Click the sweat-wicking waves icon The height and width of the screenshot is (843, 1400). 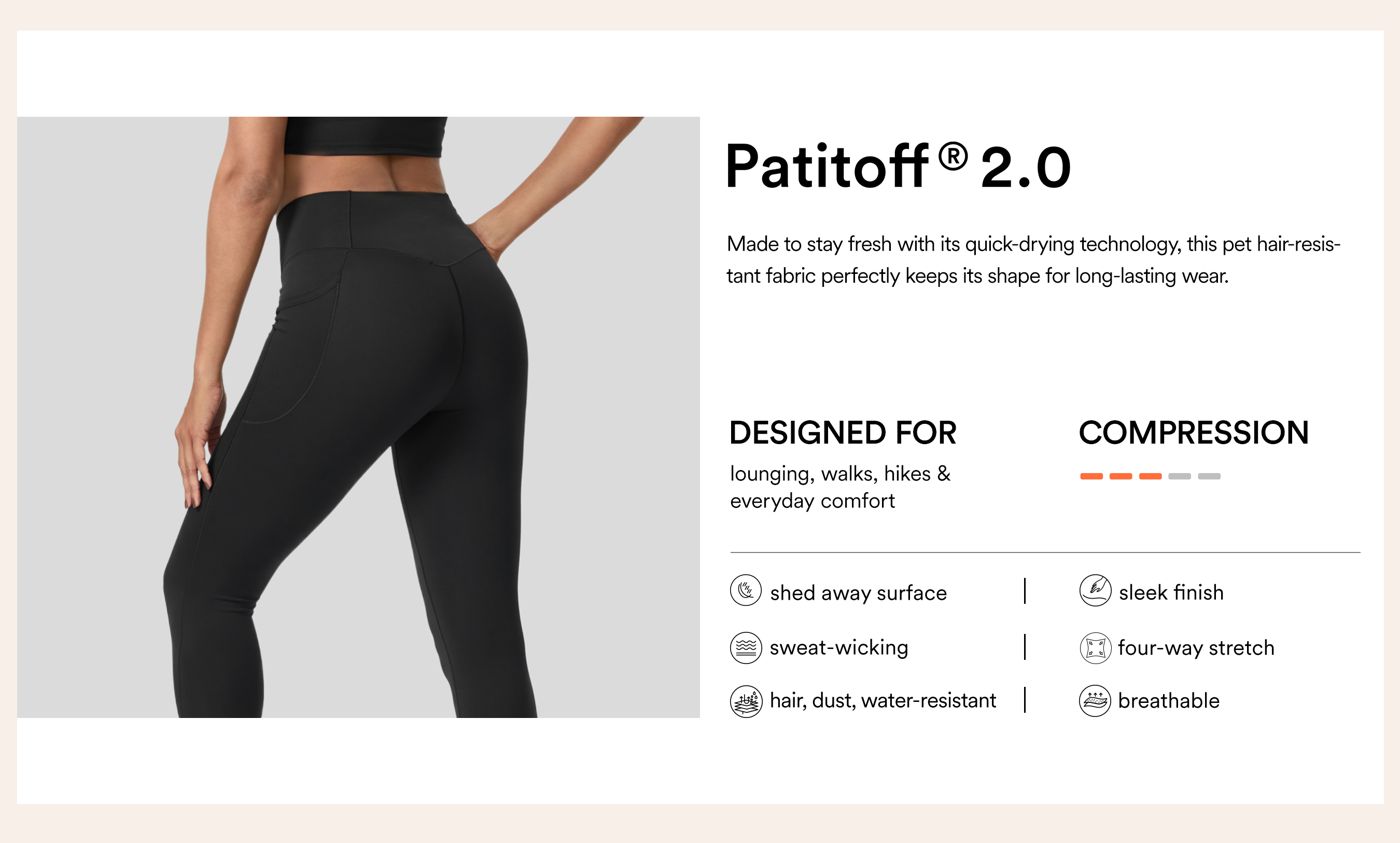[x=746, y=648]
